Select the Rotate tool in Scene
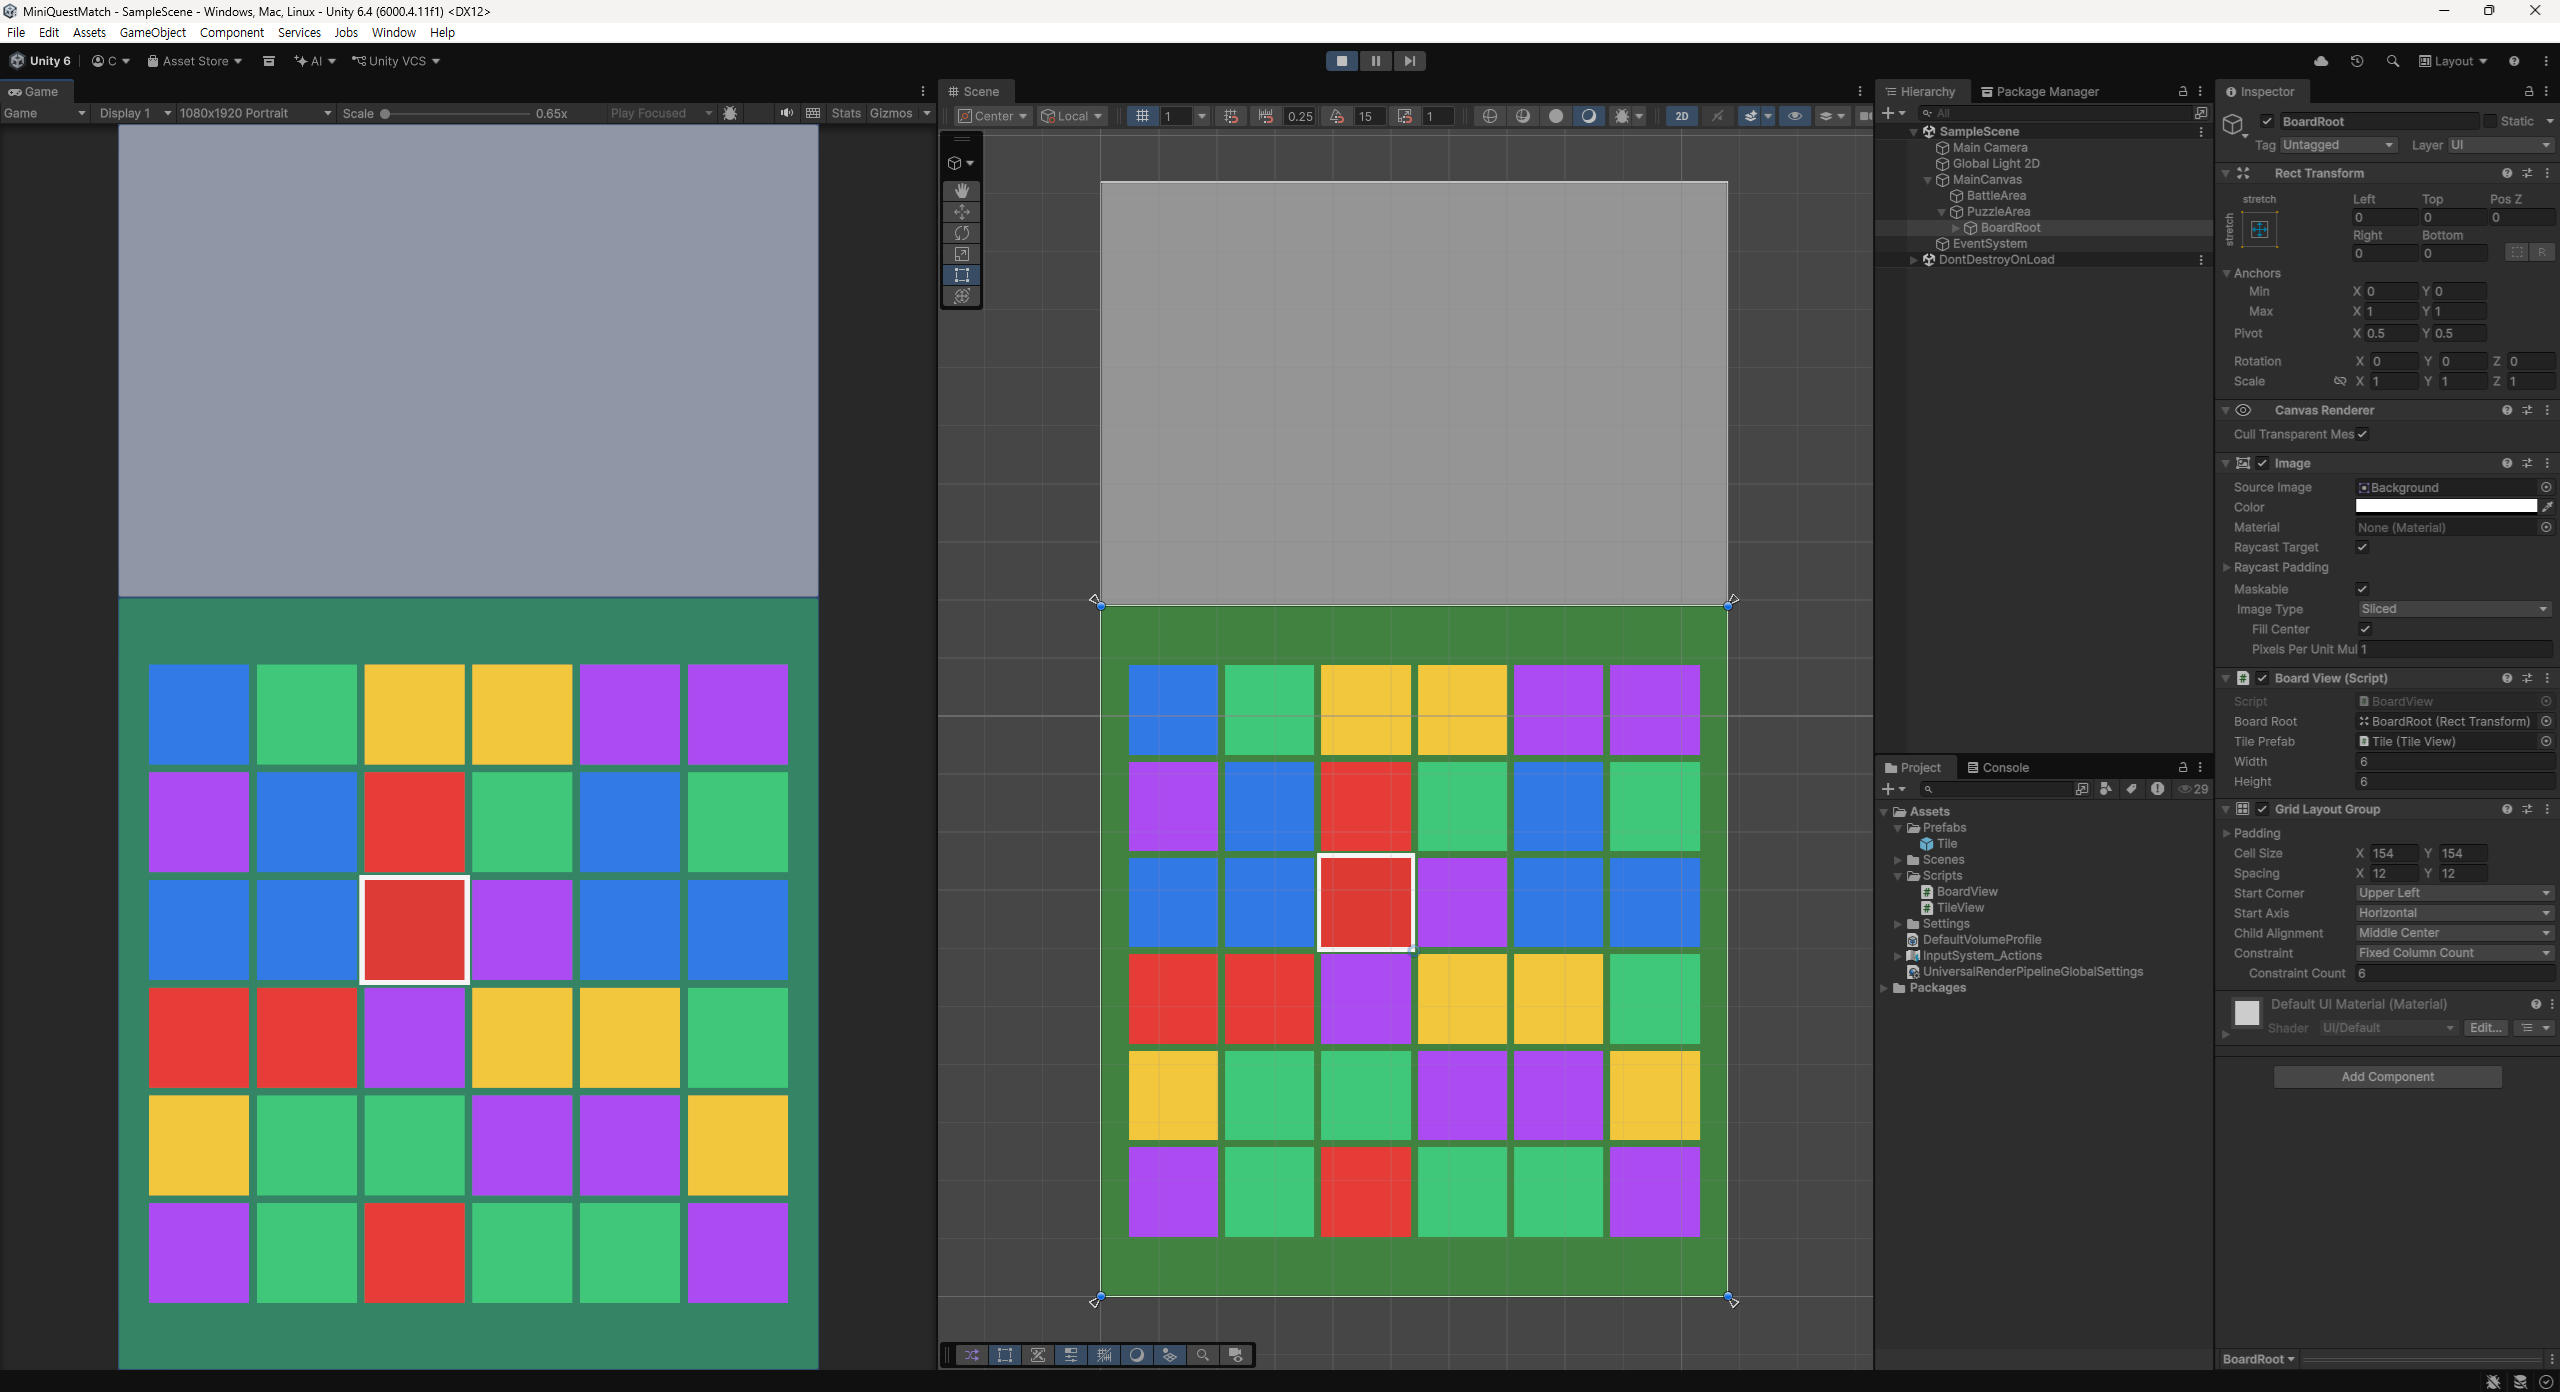 pyautogui.click(x=962, y=233)
